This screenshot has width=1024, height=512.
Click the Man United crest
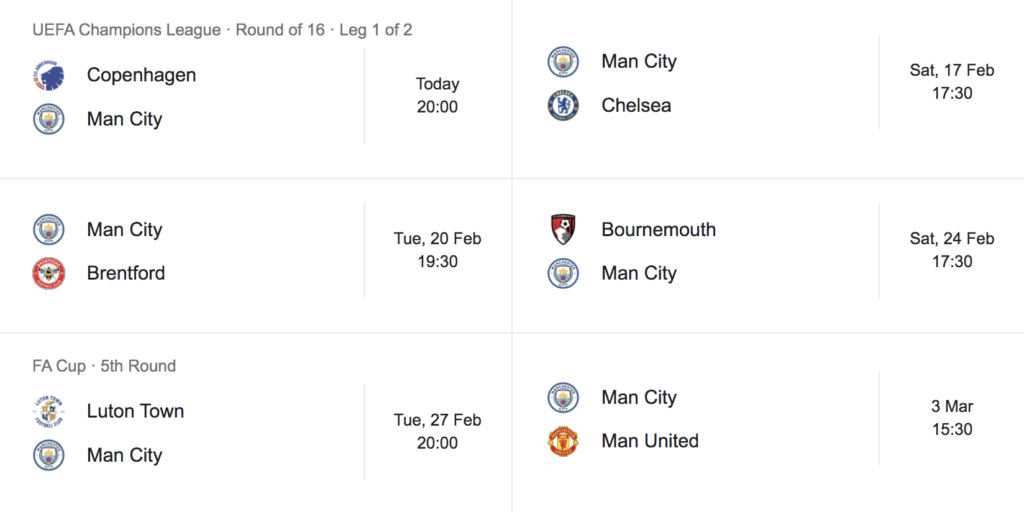click(x=563, y=441)
